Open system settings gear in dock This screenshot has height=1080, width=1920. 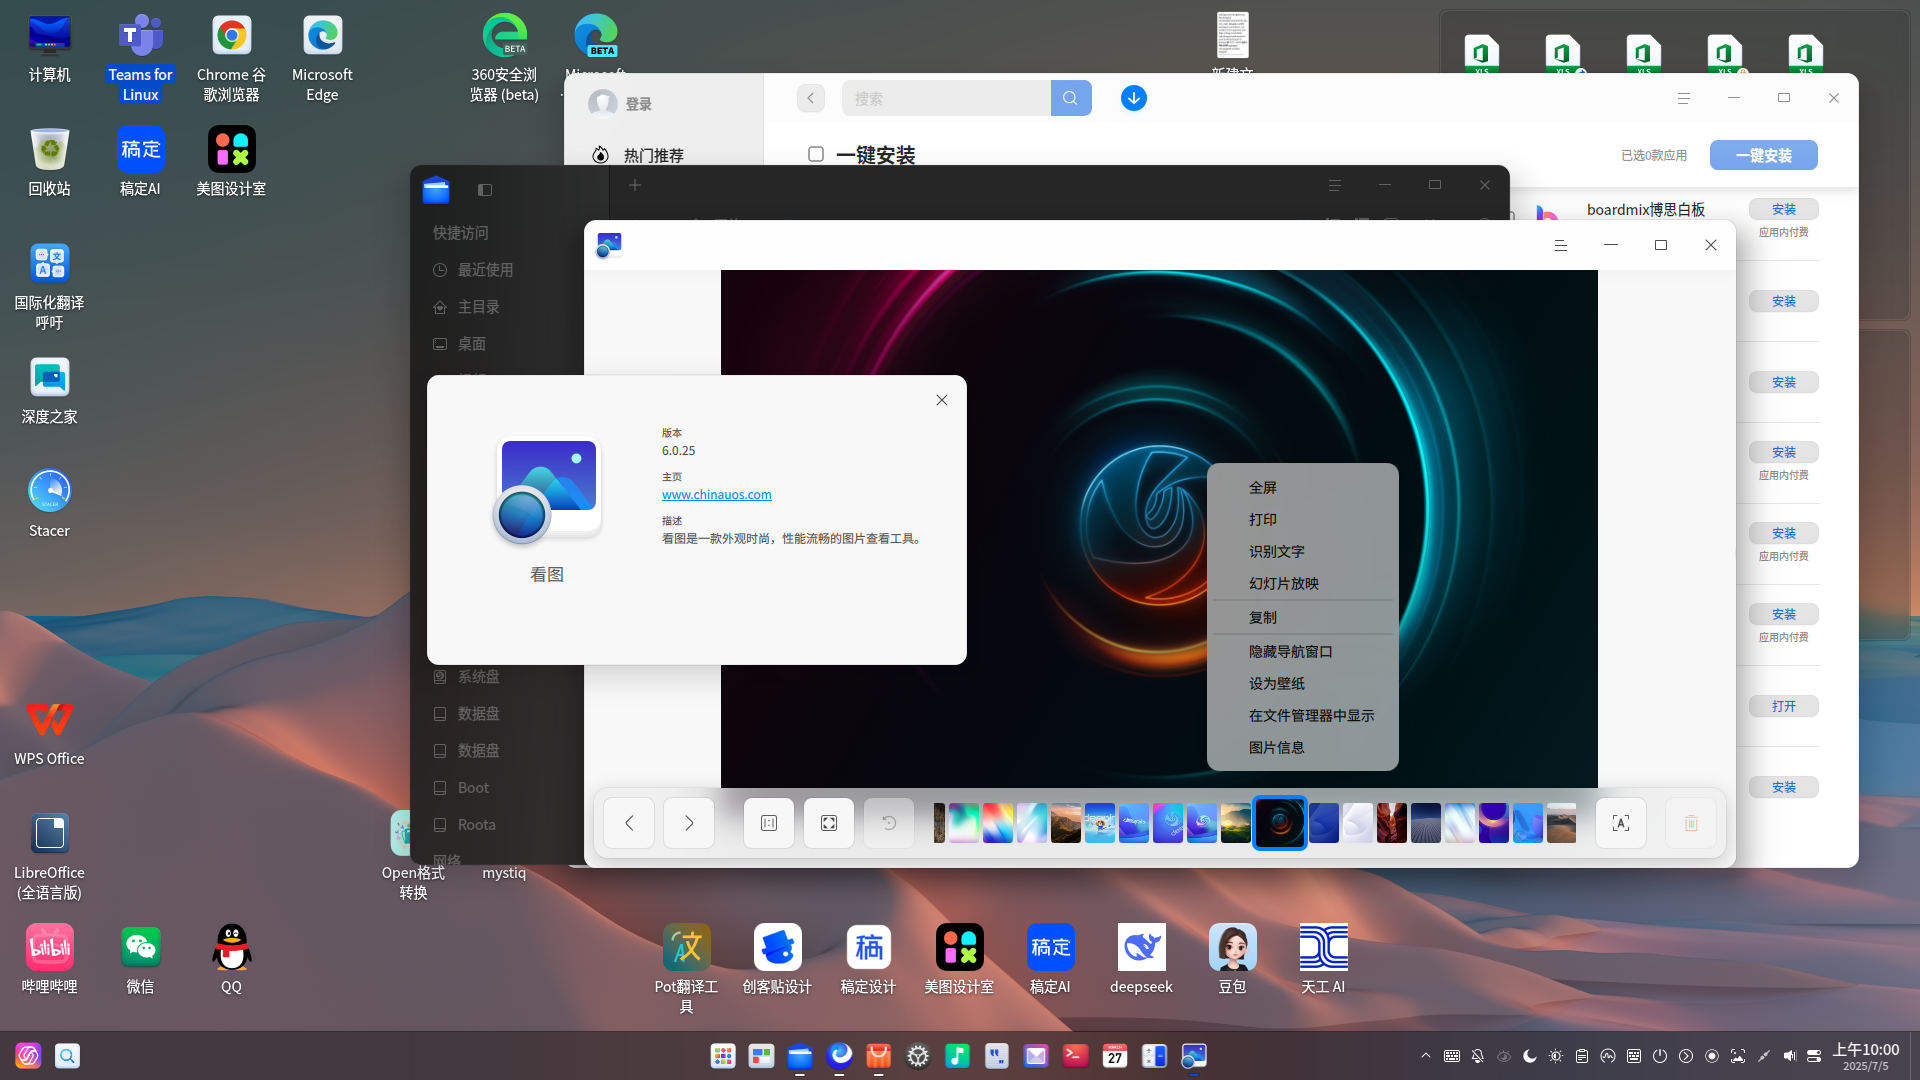(918, 1056)
